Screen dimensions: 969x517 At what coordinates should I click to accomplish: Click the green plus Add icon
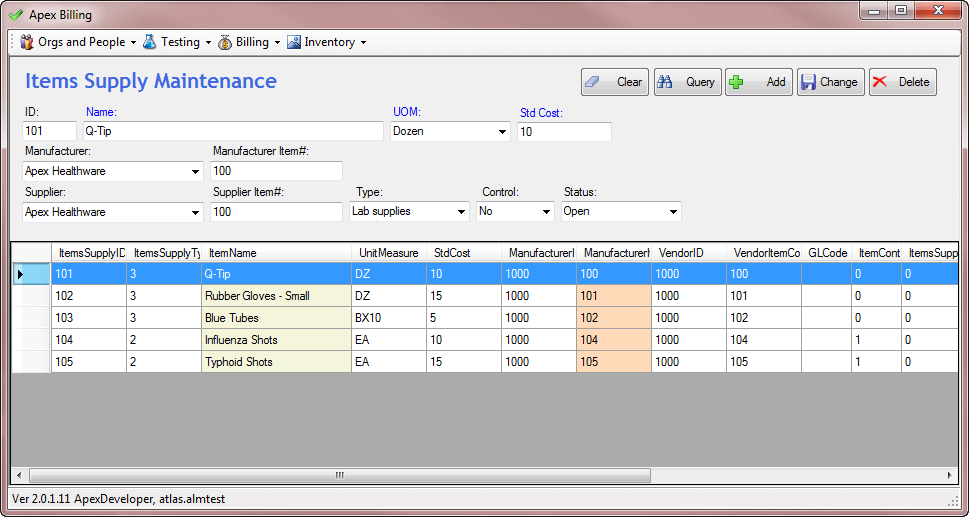click(x=737, y=82)
